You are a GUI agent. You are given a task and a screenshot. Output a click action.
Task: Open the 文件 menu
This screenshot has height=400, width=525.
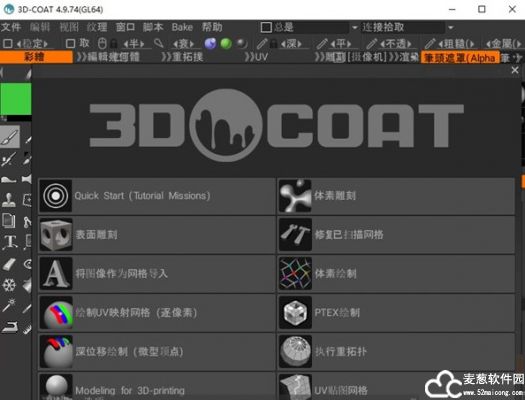coord(11,27)
